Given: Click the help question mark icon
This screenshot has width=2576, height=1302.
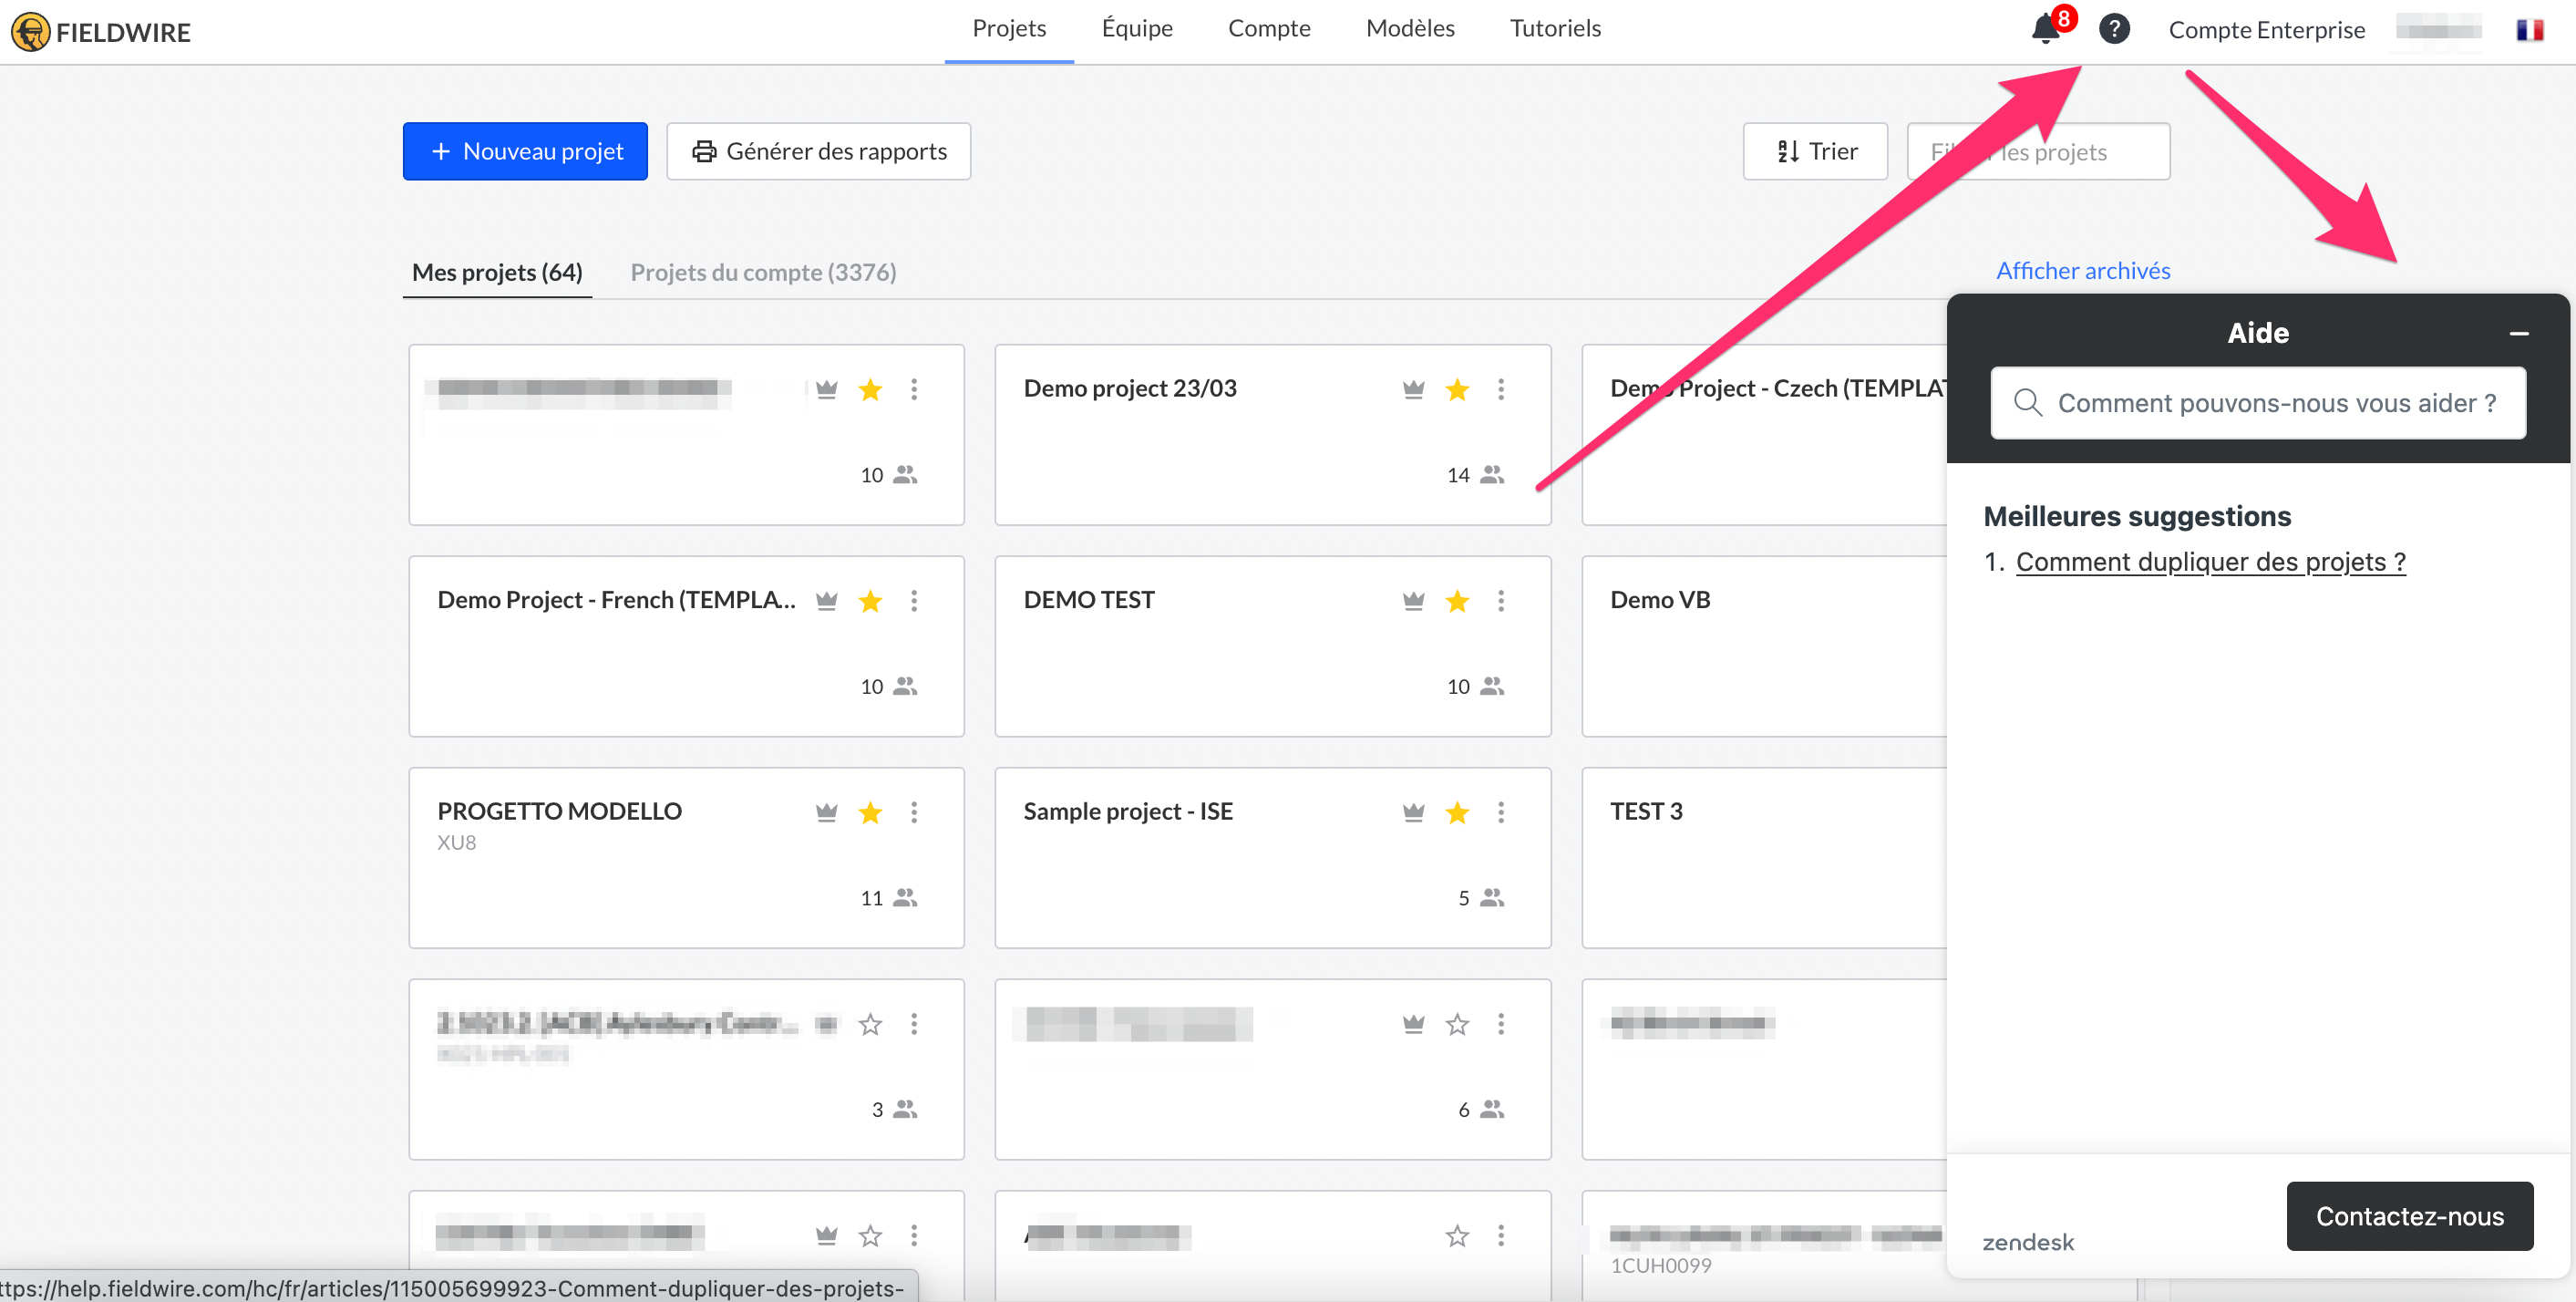Looking at the screenshot, I should [x=2114, y=29].
